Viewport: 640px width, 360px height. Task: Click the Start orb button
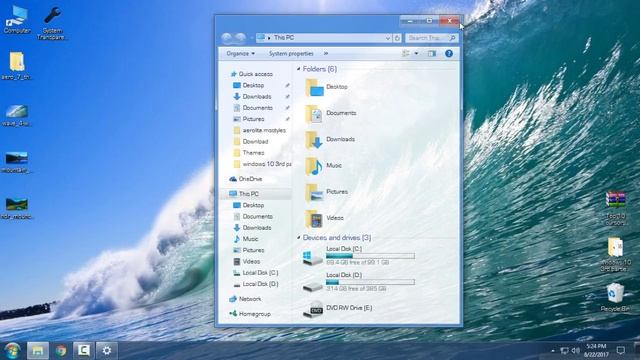(12, 351)
